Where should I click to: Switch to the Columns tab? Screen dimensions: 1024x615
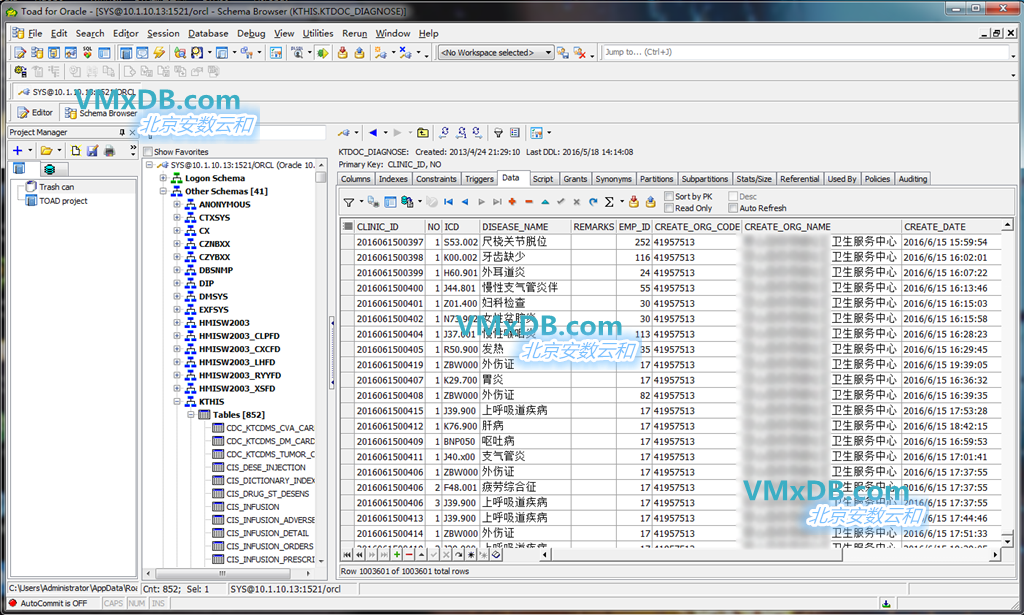click(356, 179)
